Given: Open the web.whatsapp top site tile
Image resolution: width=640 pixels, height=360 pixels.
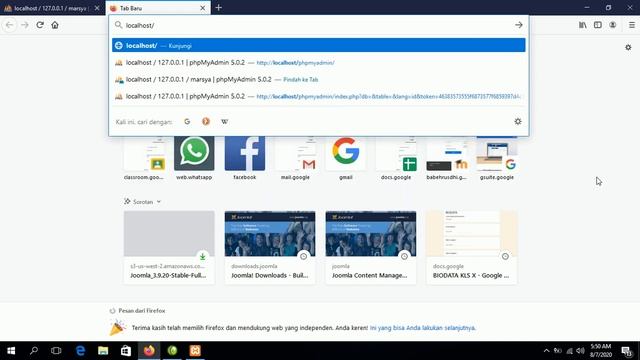Looking at the screenshot, I should click(x=194, y=158).
